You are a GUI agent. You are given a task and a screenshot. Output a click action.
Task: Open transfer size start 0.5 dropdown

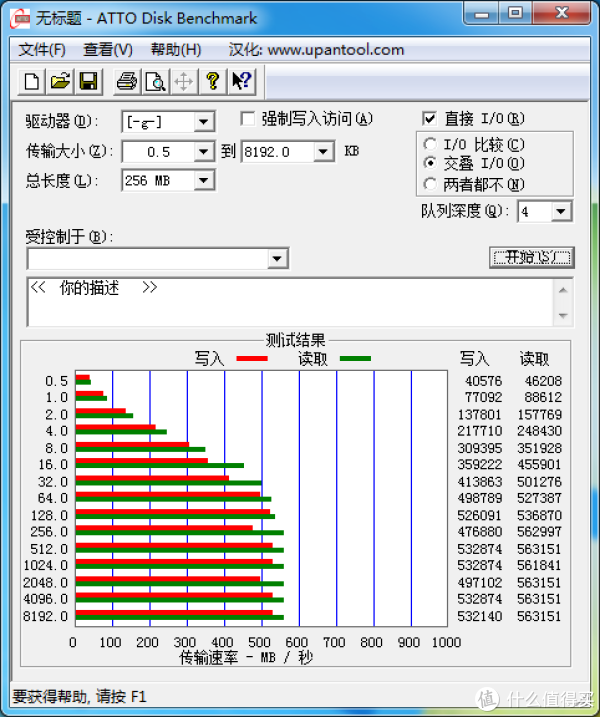204,151
